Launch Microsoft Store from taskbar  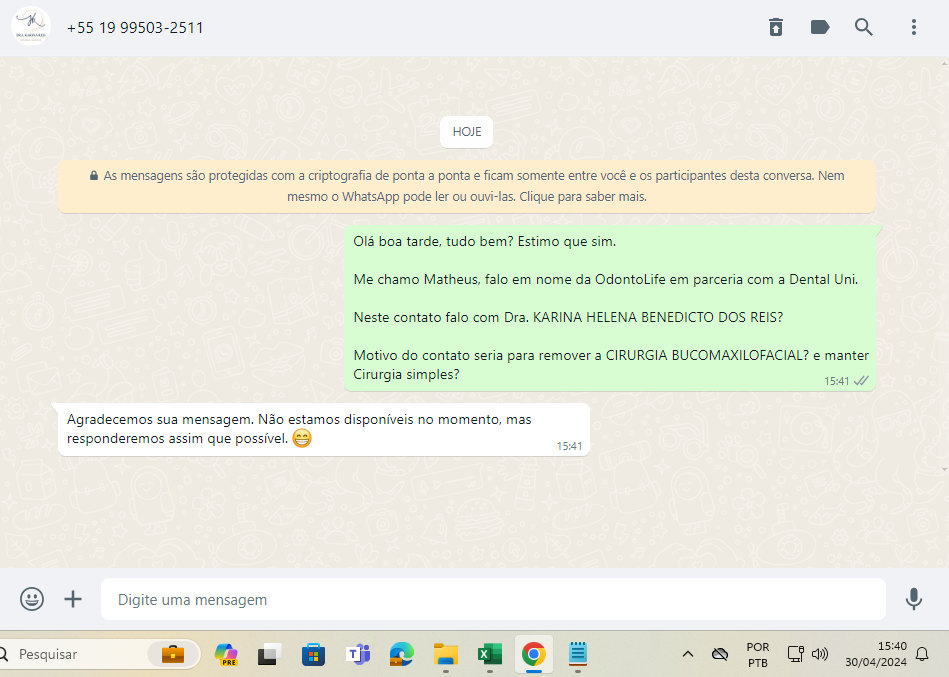point(314,654)
